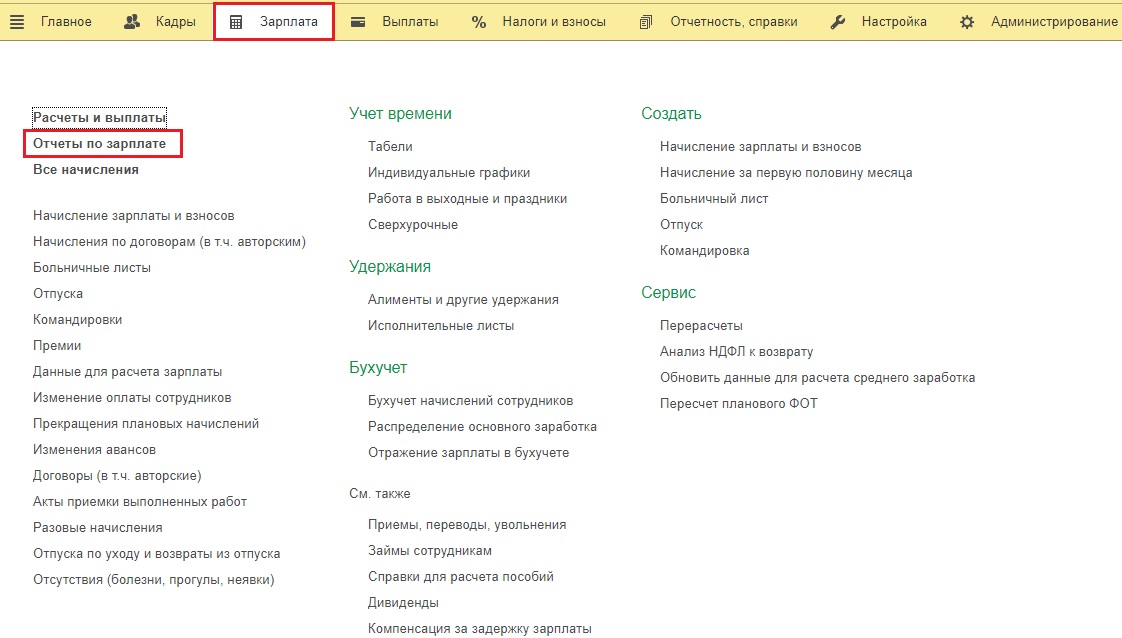The image size is (1122, 638).
Task: Click the percent icon for Налоги и взносы
Action: [x=479, y=22]
